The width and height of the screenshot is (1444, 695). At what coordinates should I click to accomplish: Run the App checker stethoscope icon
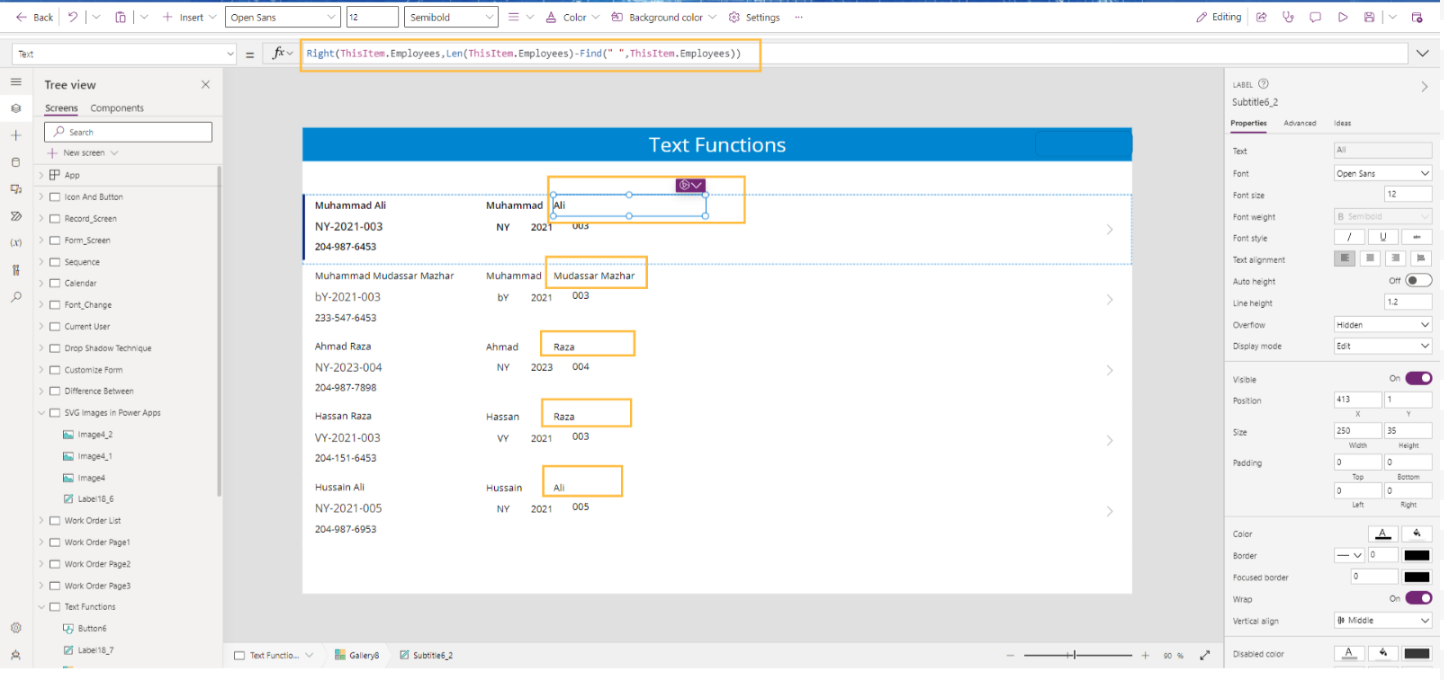[1288, 17]
